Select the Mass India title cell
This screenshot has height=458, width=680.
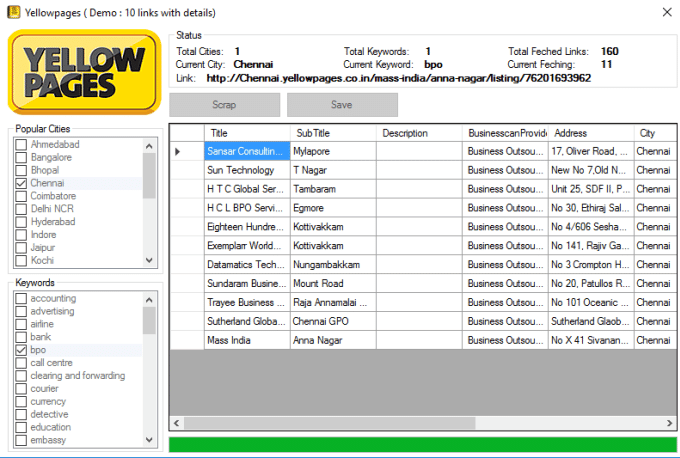tap(247, 340)
